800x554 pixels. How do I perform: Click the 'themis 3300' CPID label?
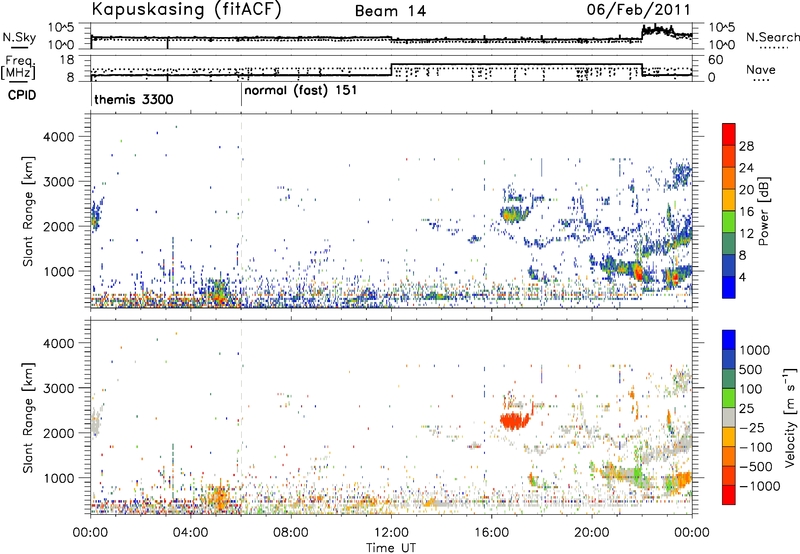pos(134,99)
